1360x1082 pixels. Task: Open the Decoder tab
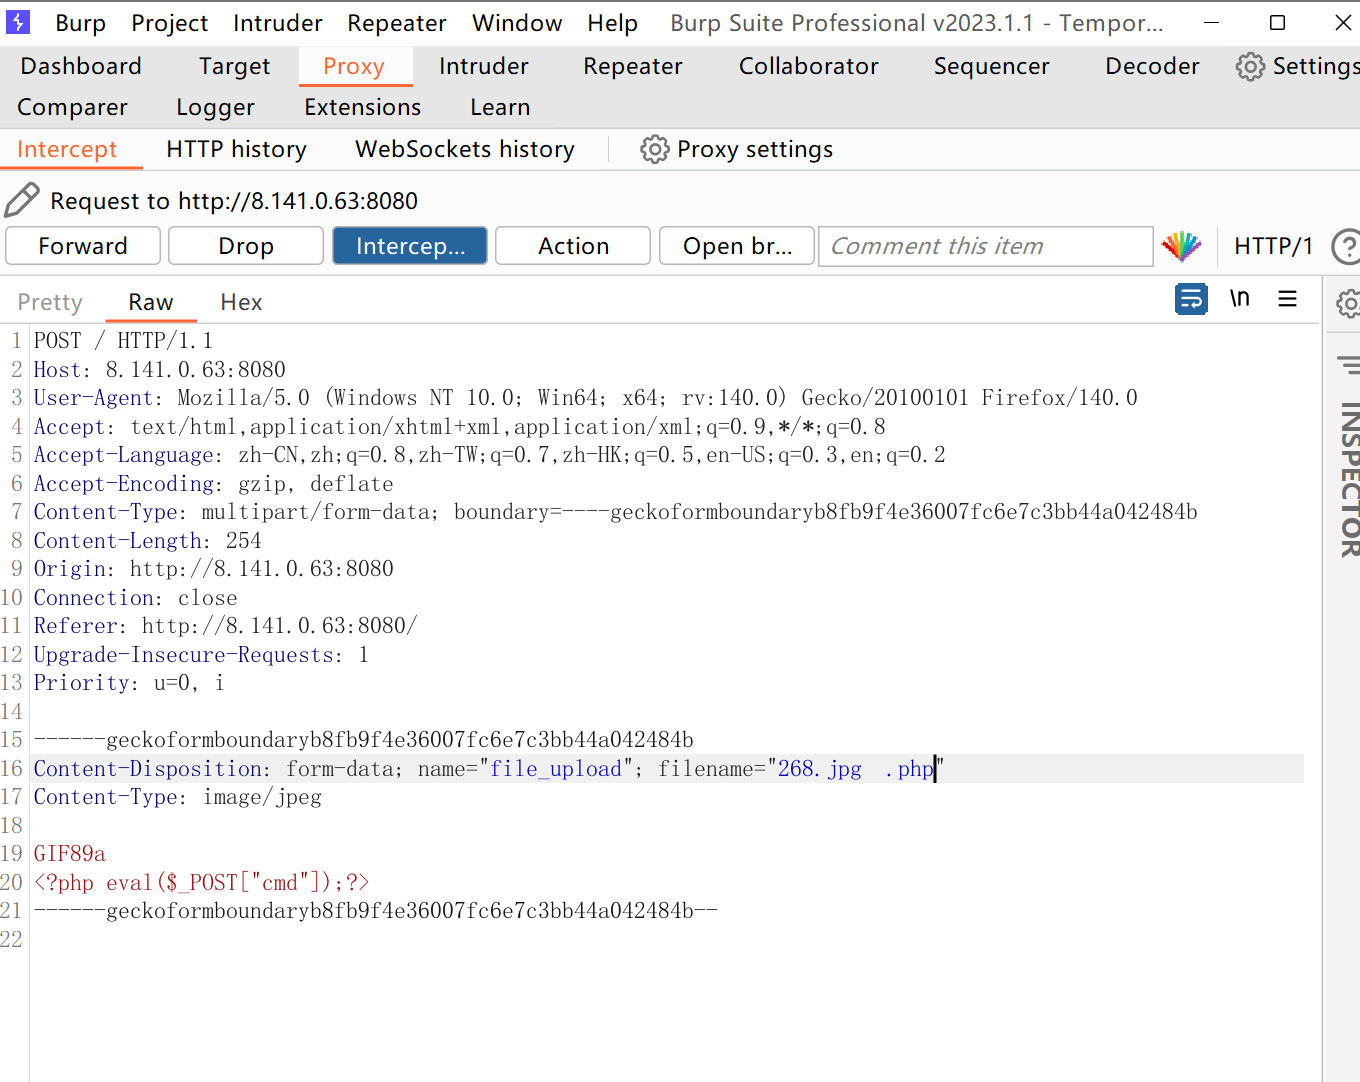(x=1152, y=66)
